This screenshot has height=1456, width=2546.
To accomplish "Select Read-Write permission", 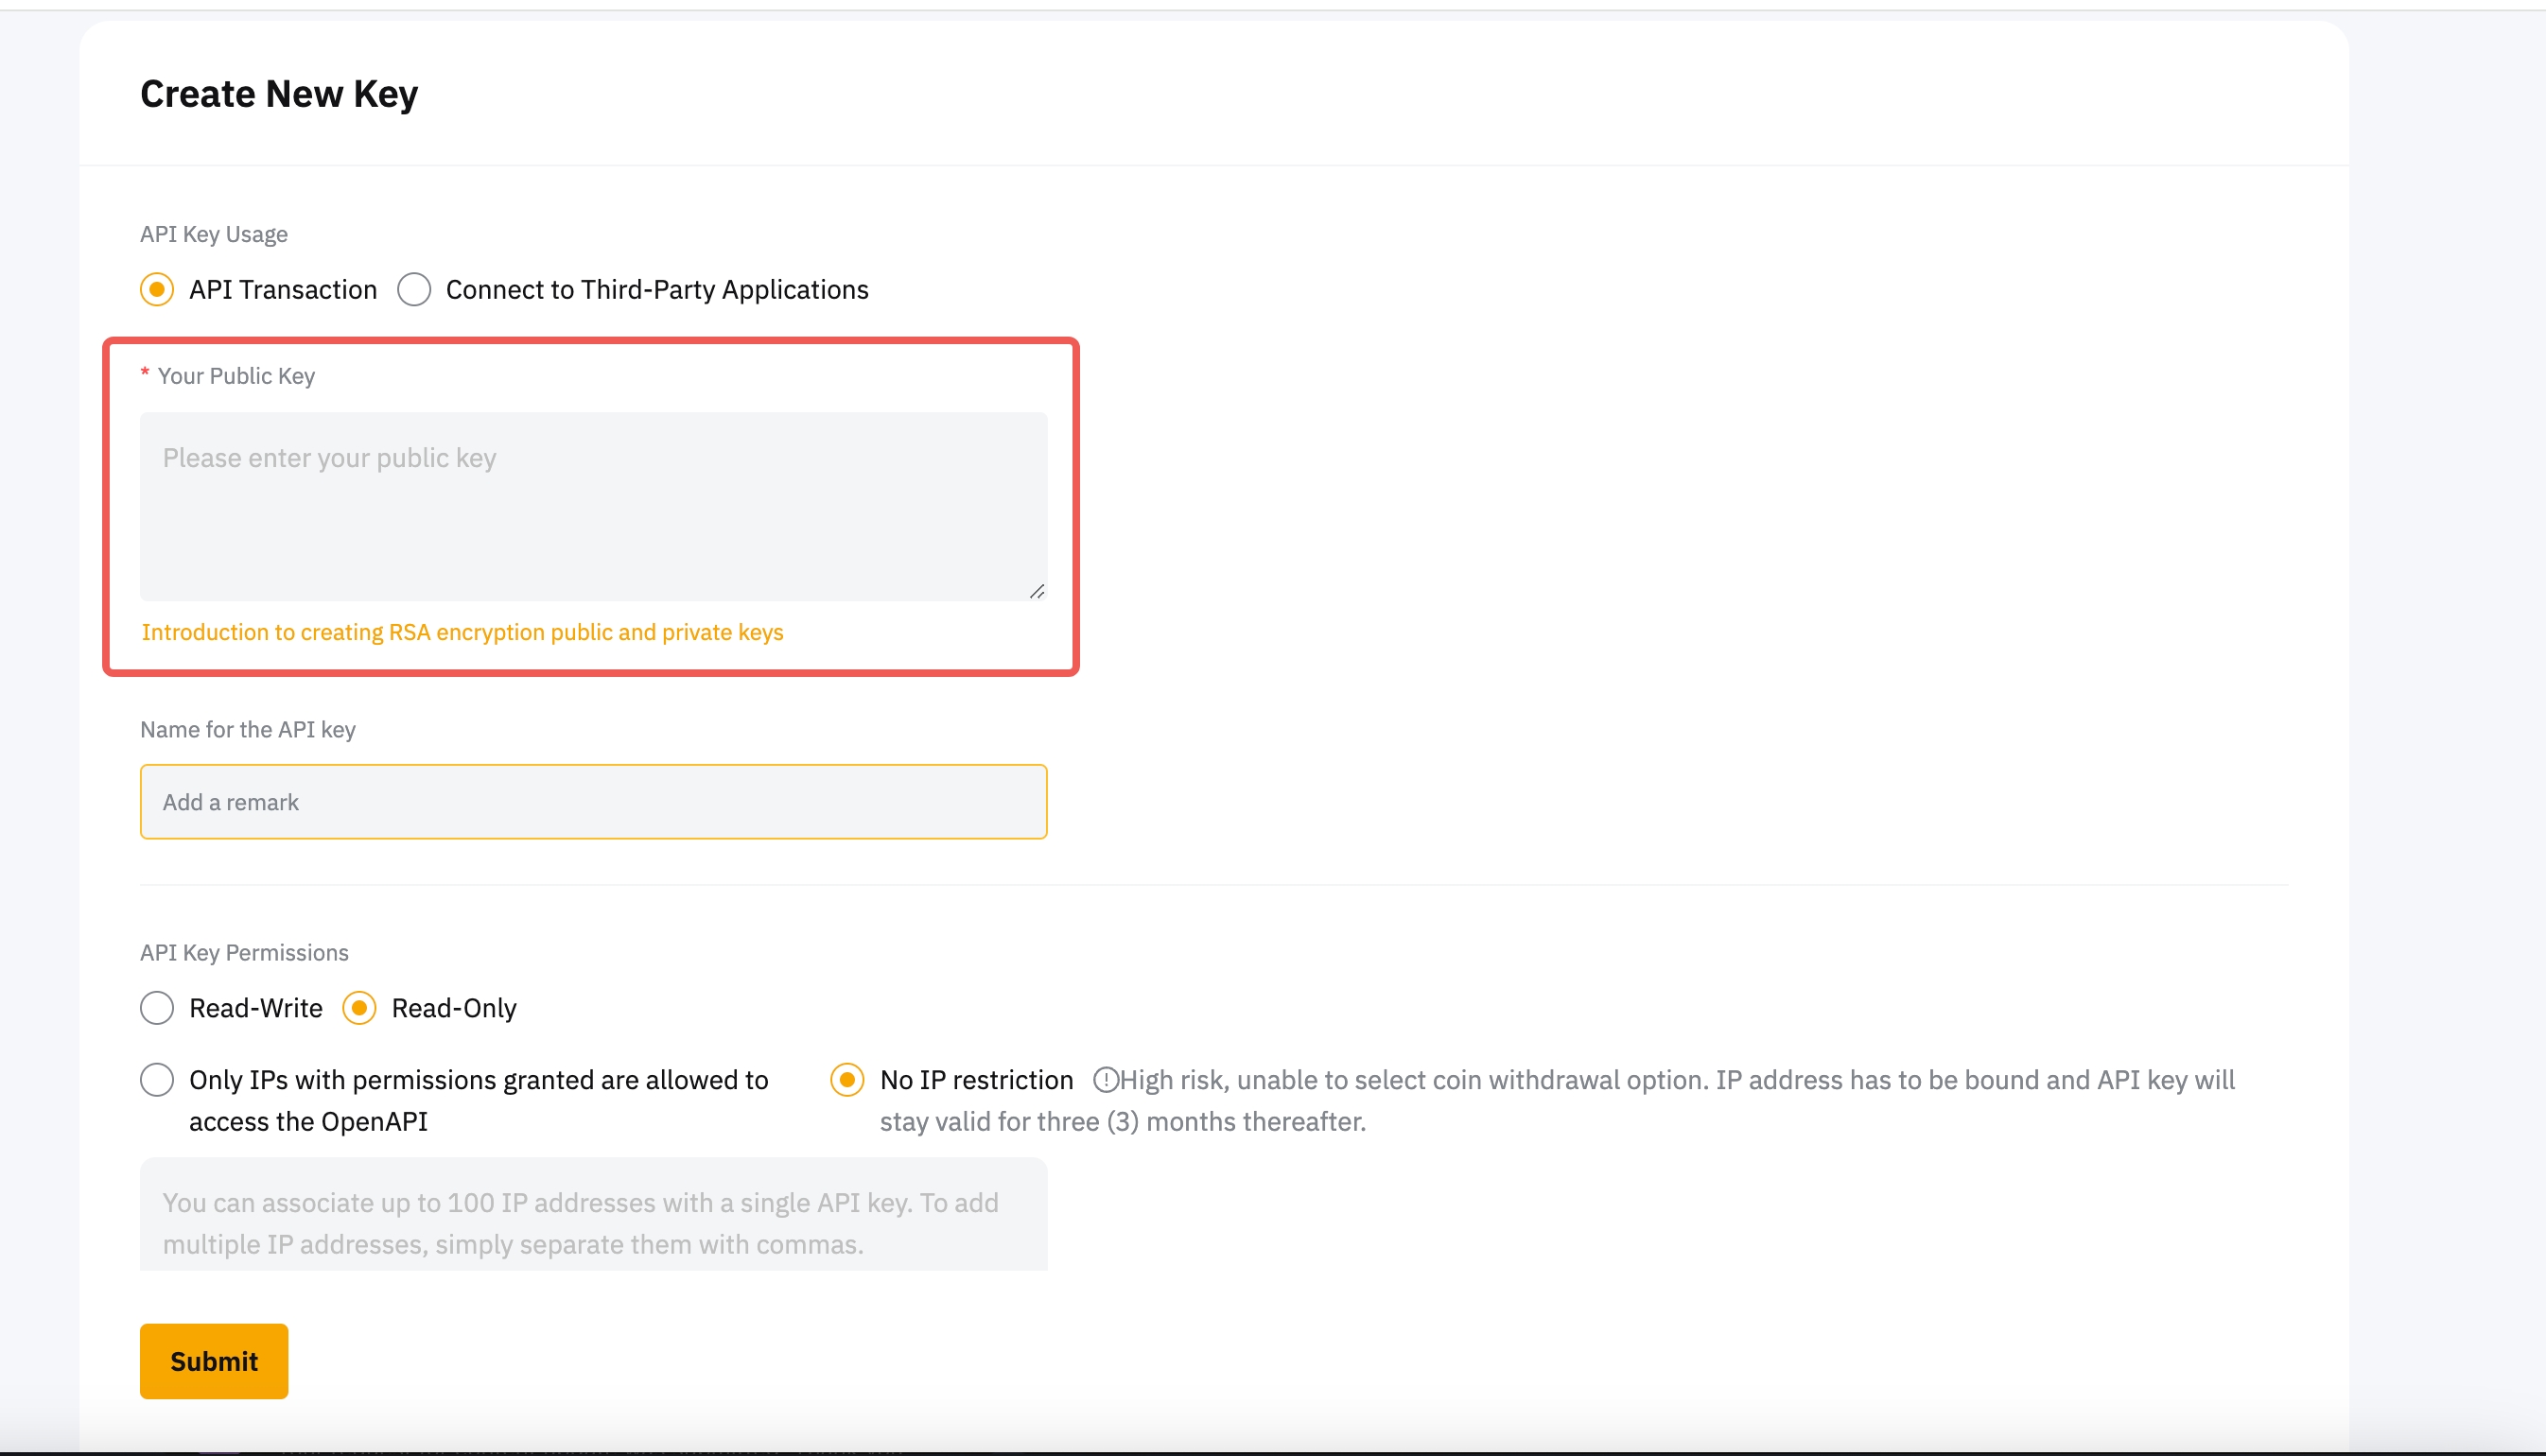I will click(x=157, y=1008).
